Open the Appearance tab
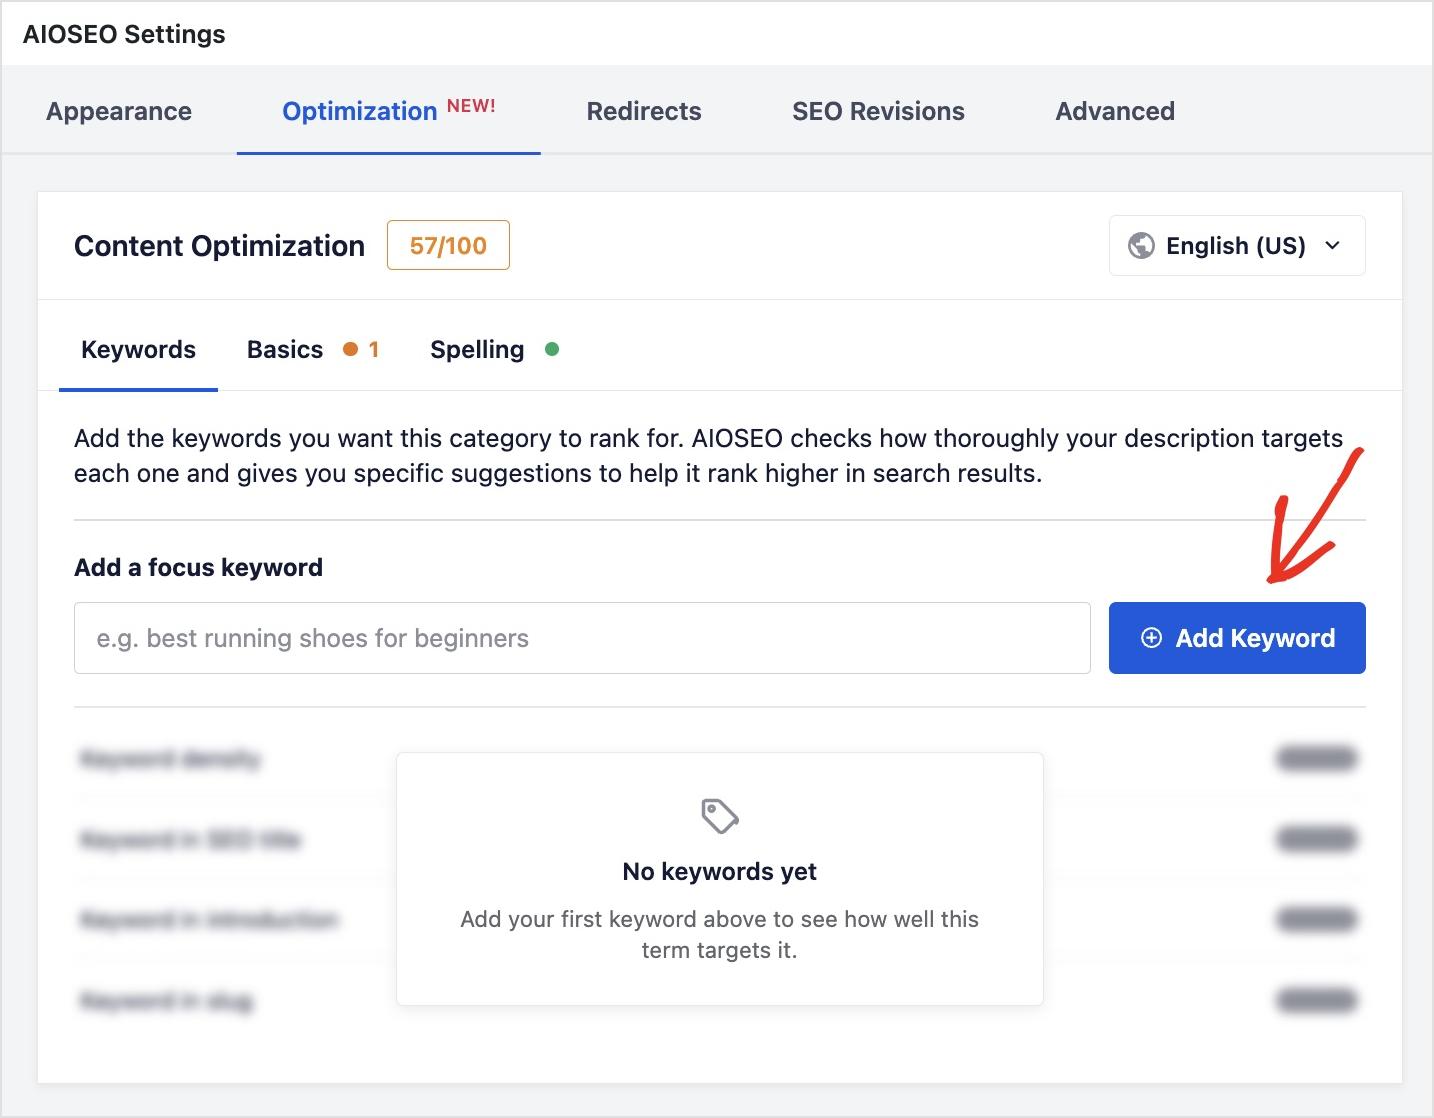 click(x=119, y=111)
